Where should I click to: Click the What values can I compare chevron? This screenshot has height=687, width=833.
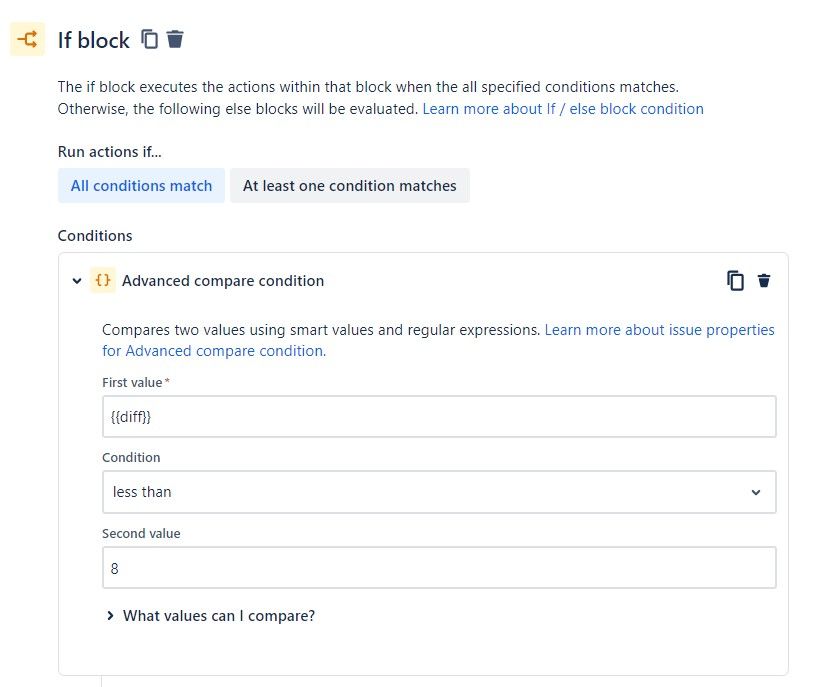point(110,615)
